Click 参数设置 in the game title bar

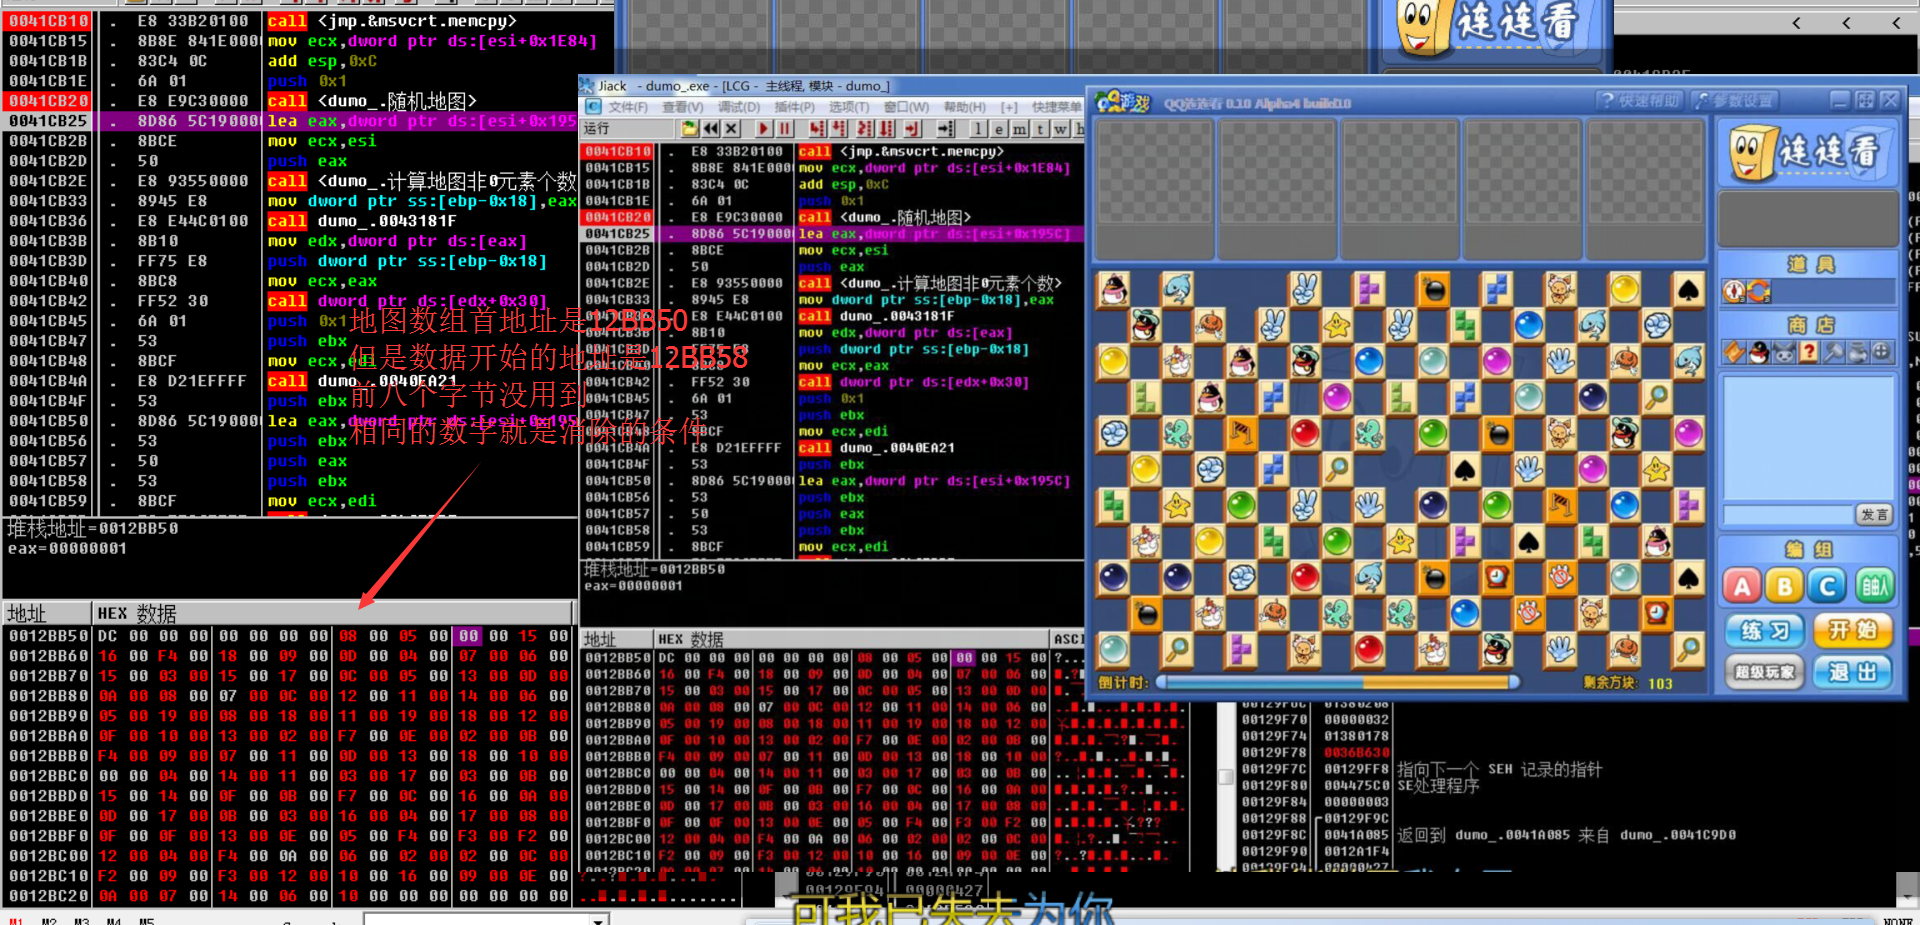point(1734,101)
